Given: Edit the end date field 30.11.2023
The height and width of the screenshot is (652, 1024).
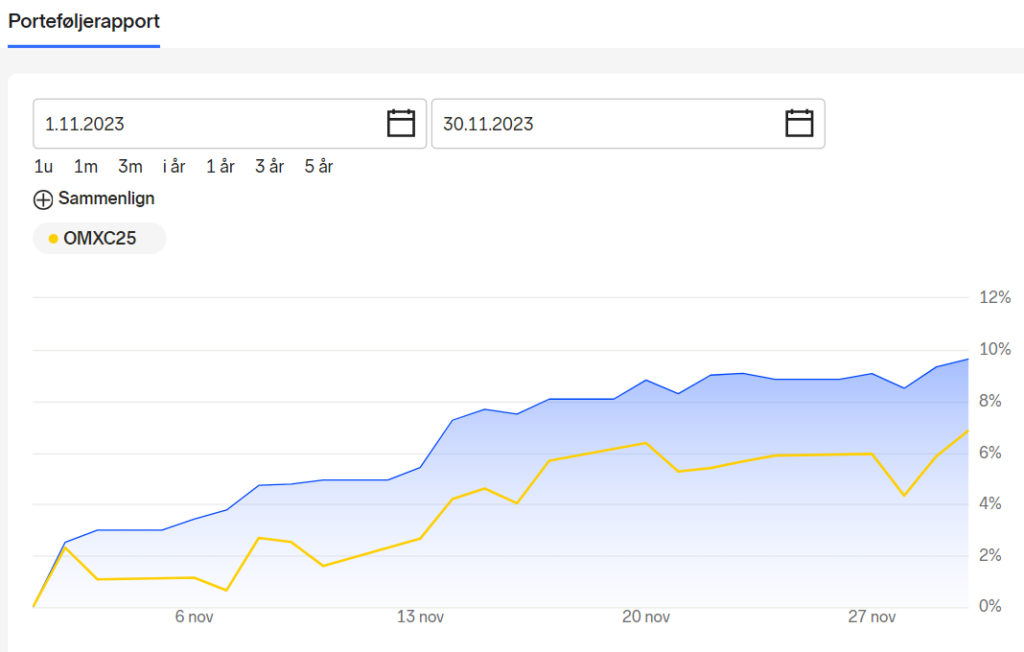Looking at the screenshot, I should [x=628, y=123].
